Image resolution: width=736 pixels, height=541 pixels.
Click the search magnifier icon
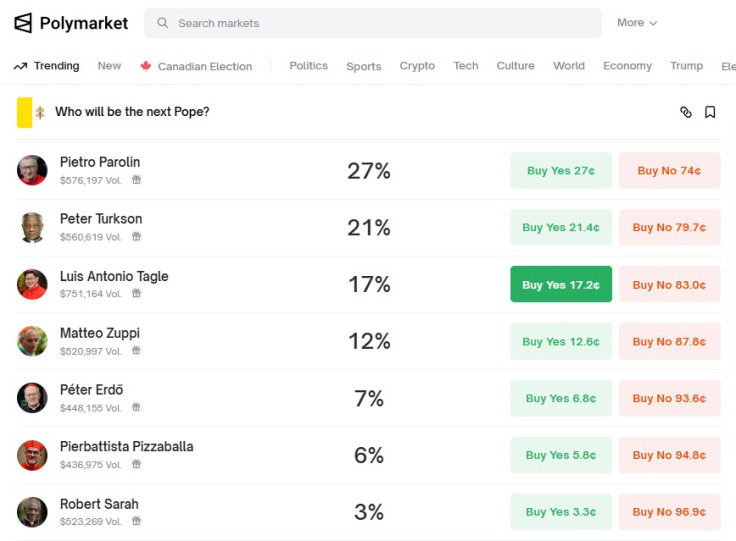coord(162,23)
